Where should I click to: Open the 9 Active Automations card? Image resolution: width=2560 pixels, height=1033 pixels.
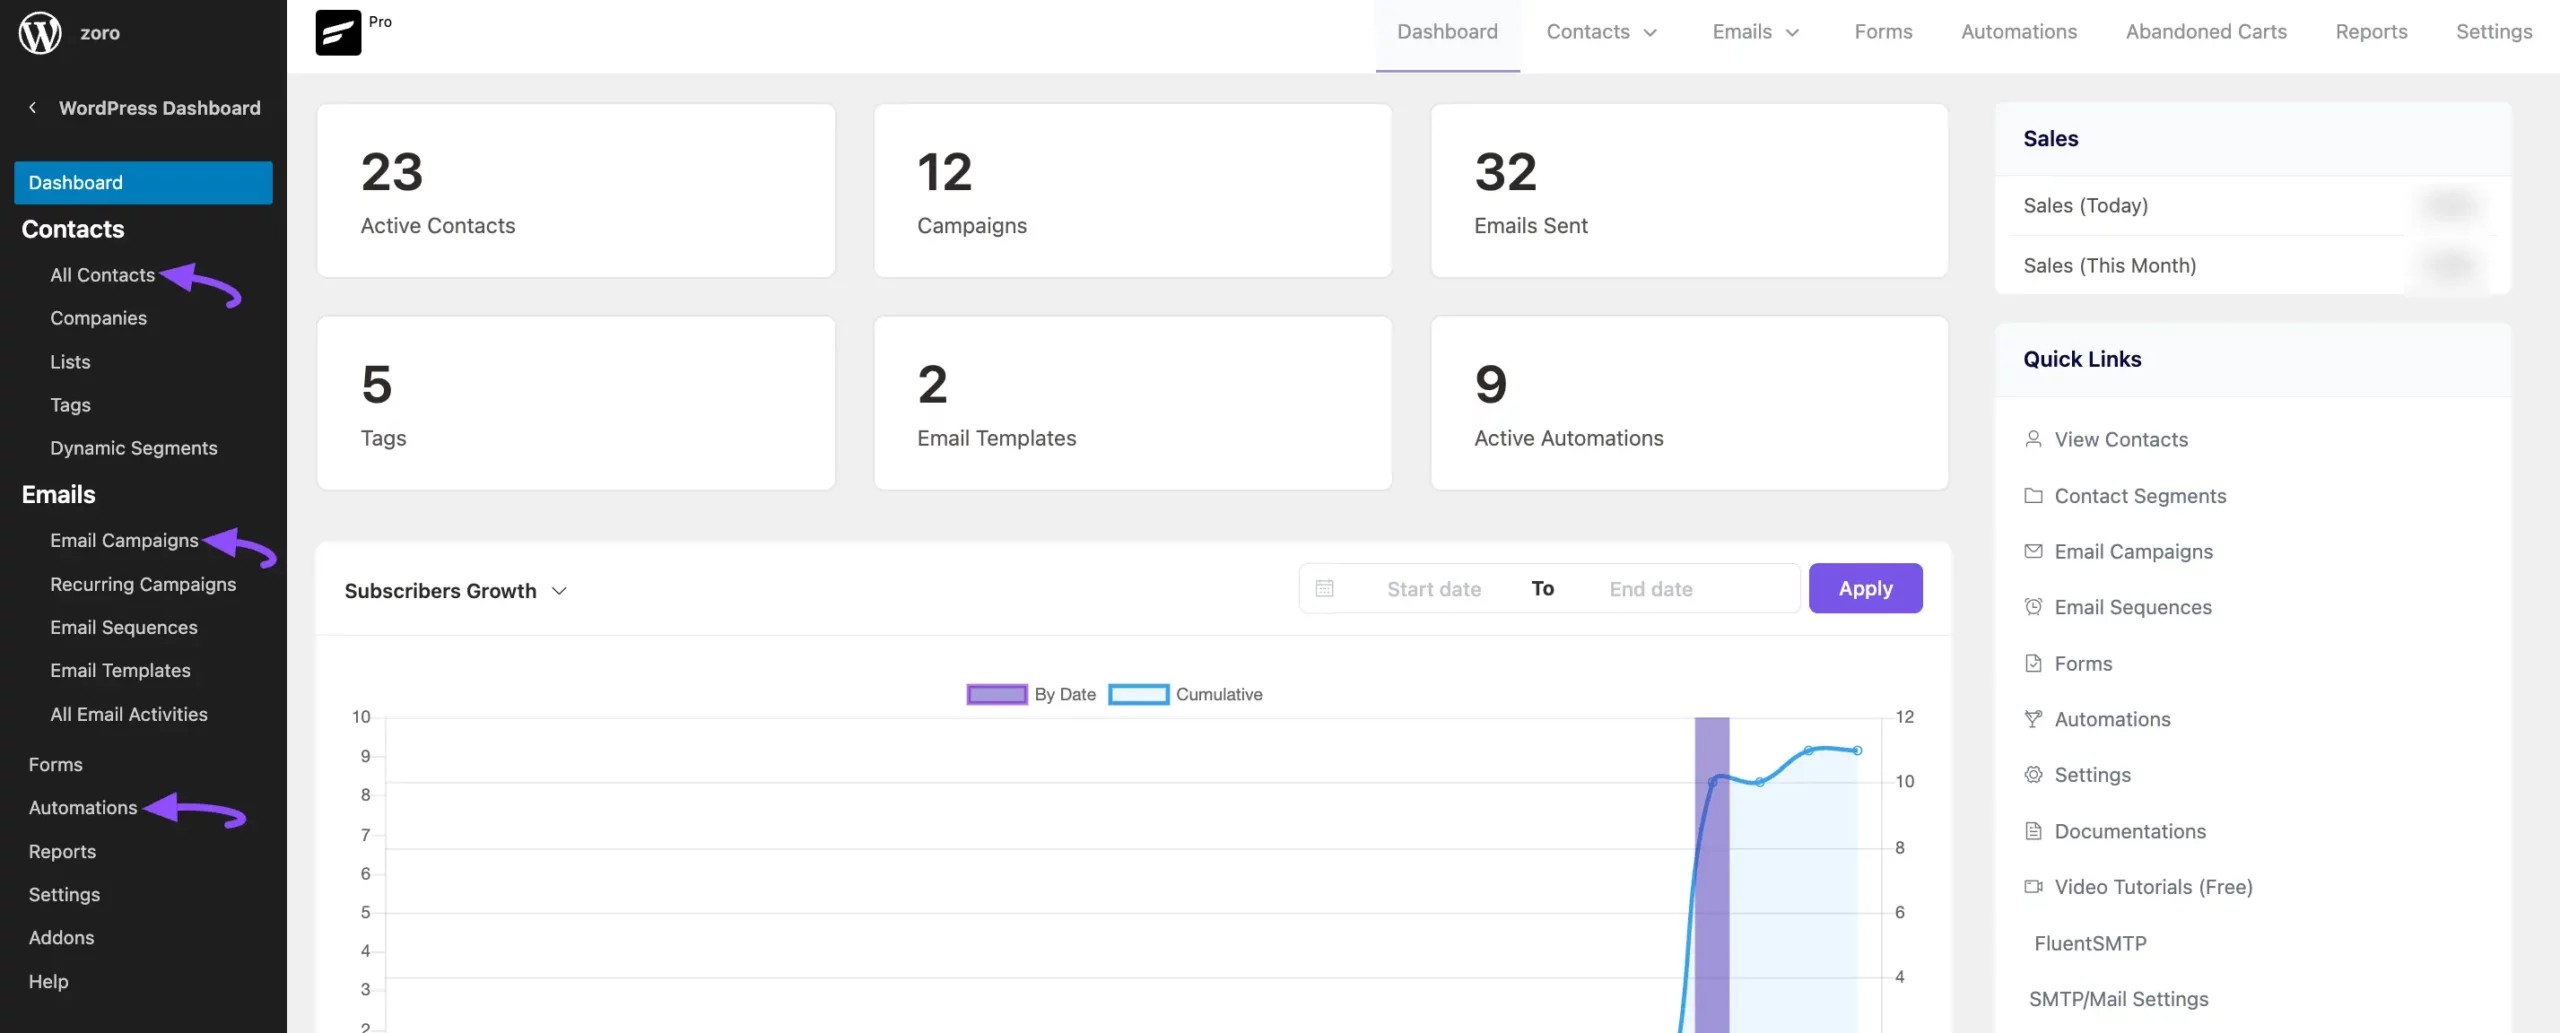(1689, 403)
